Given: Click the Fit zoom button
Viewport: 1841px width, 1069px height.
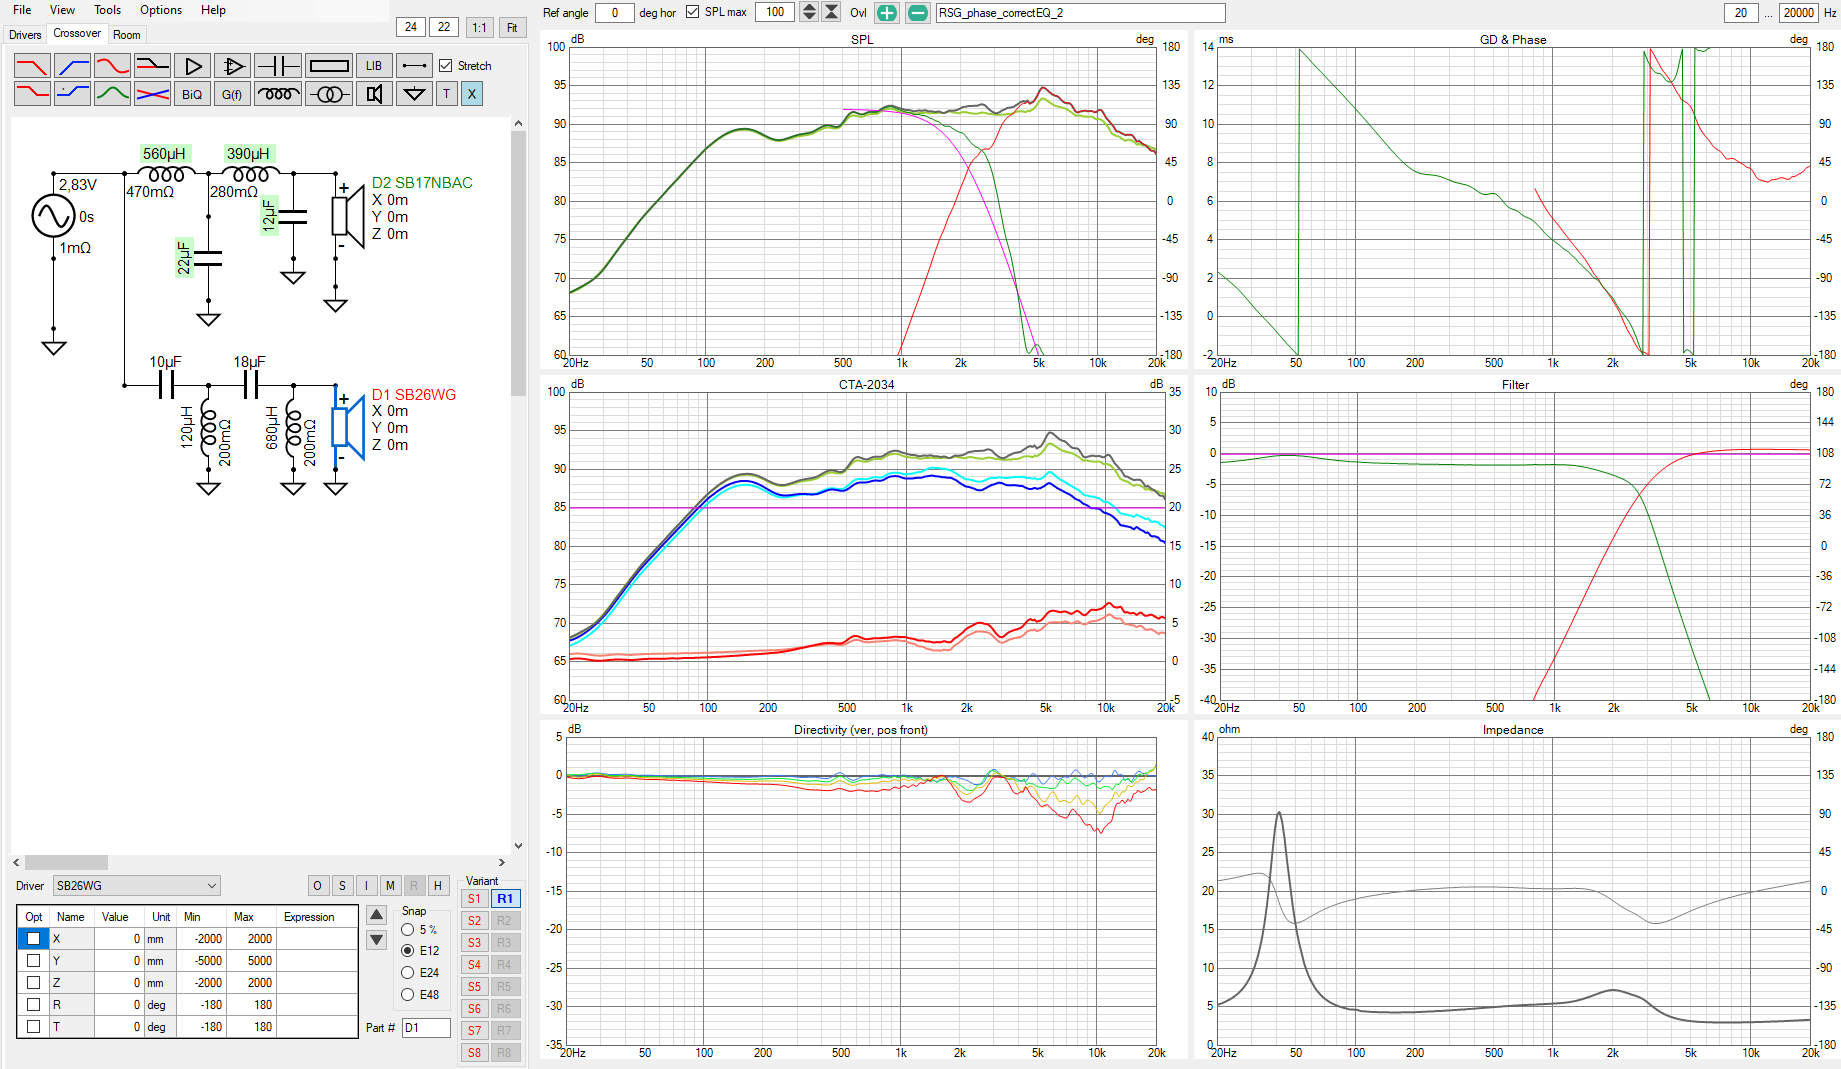Looking at the screenshot, I should point(512,27).
